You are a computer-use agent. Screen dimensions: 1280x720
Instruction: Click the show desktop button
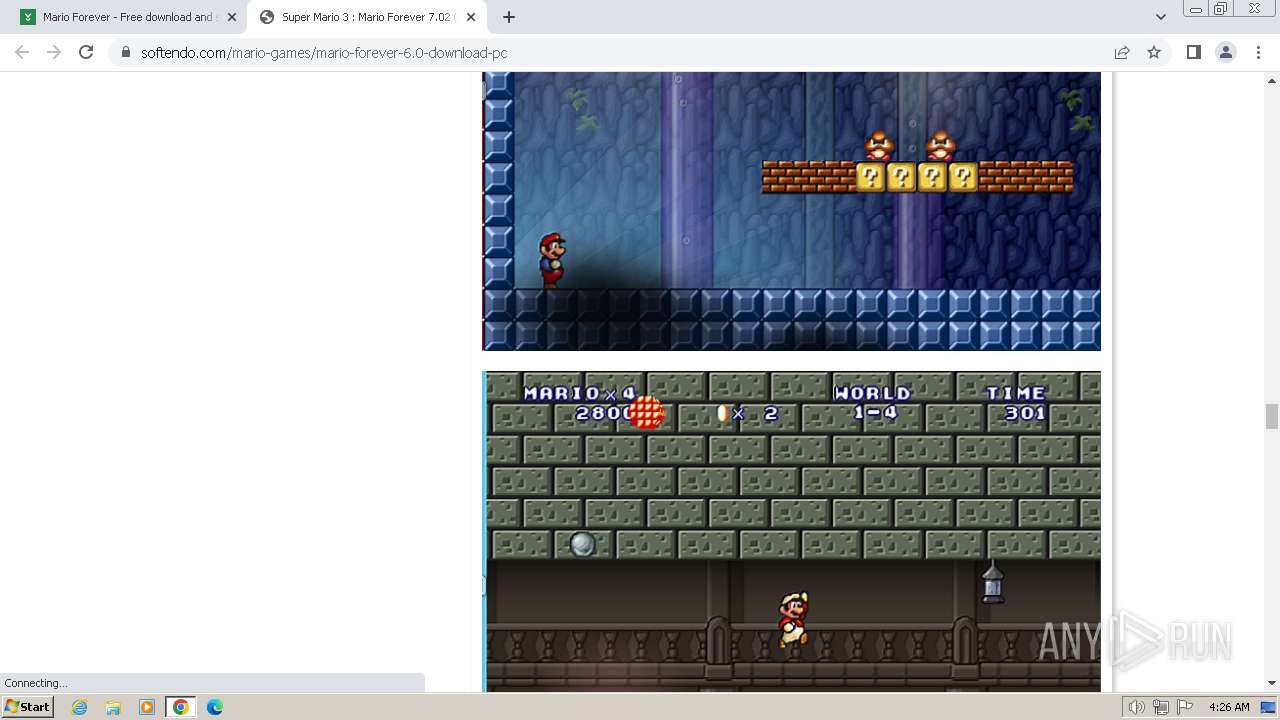coord(1269,707)
